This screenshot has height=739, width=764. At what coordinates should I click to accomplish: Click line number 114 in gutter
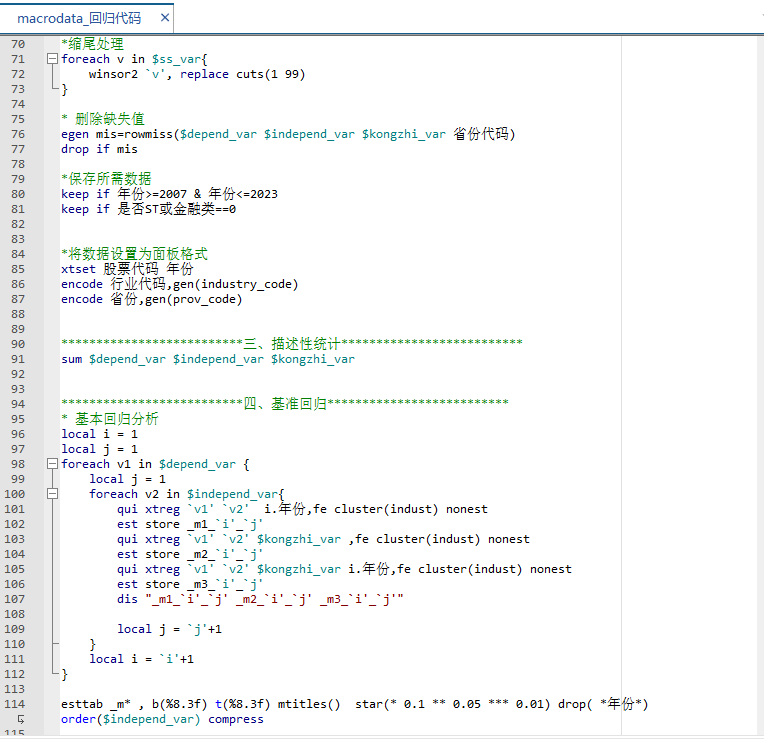click(x=15, y=704)
